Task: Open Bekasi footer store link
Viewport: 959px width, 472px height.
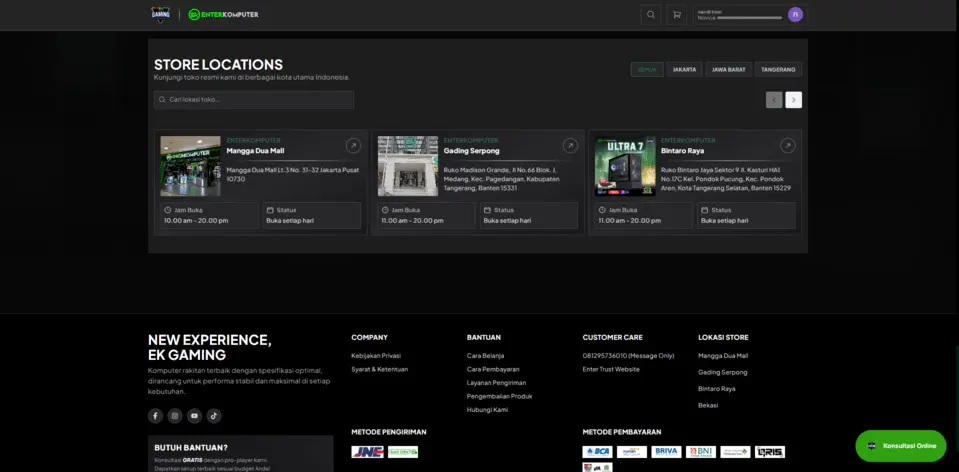Action: [708, 405]
